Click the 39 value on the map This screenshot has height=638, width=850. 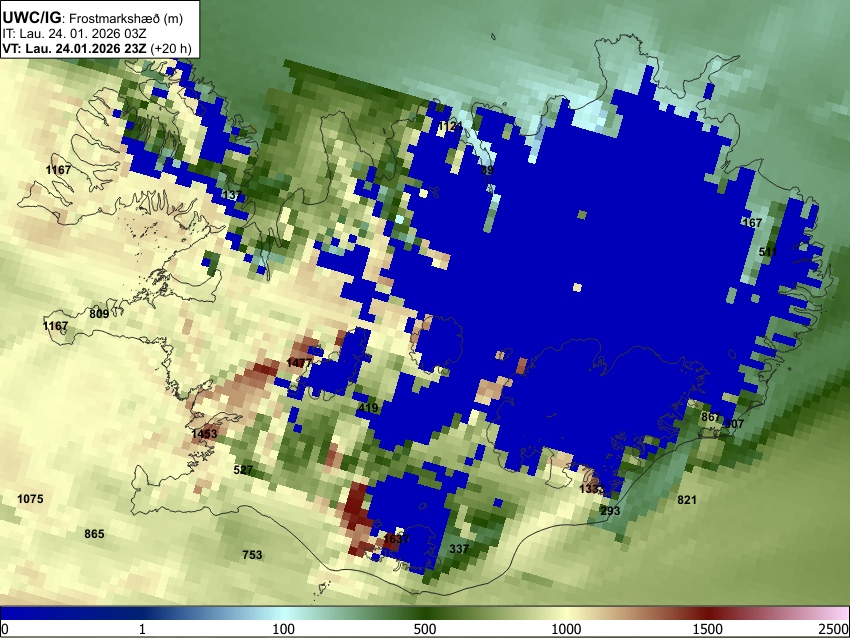click(x=487, y=170)
